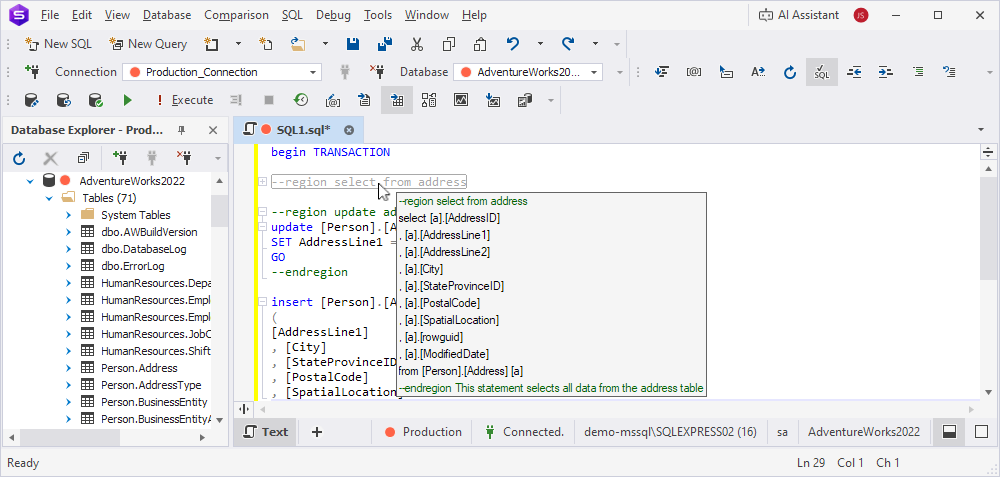Image resolution: width=1000 pixels, height=477 pixels.
Task: Click the Execute button
Action: (186, 100)
